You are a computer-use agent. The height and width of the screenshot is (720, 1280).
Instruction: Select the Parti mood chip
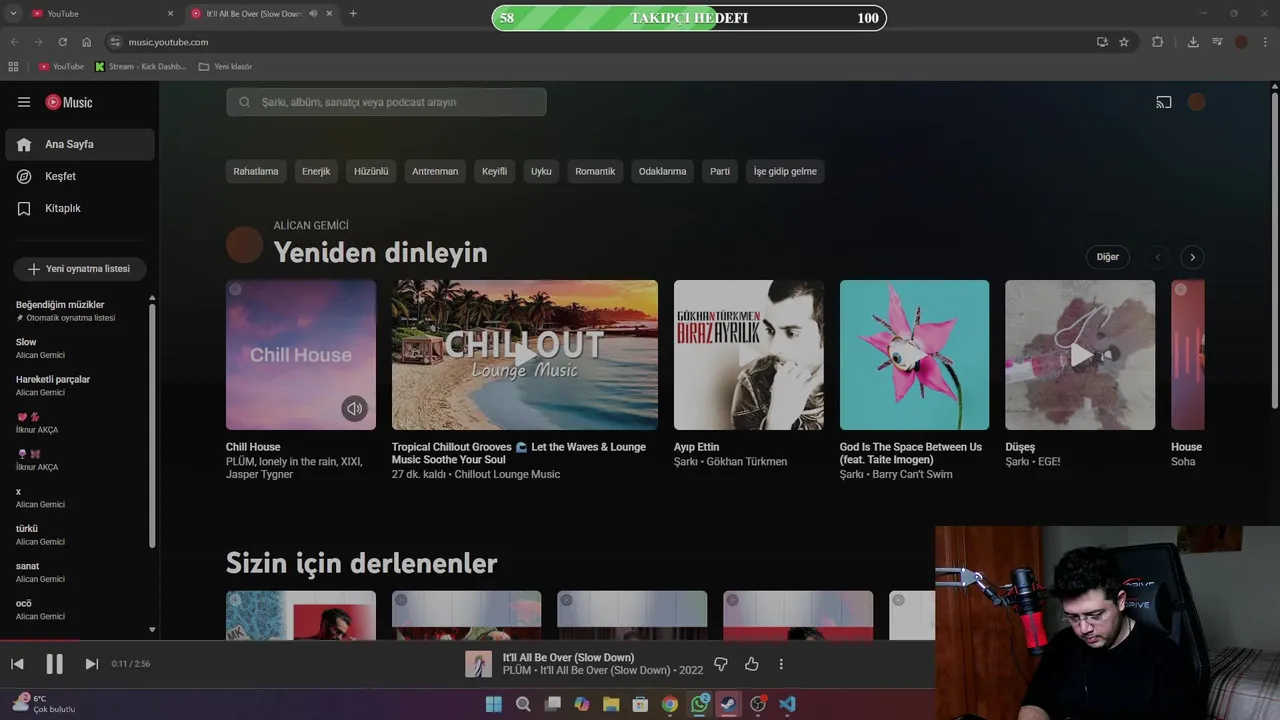(x=720, y=171)
